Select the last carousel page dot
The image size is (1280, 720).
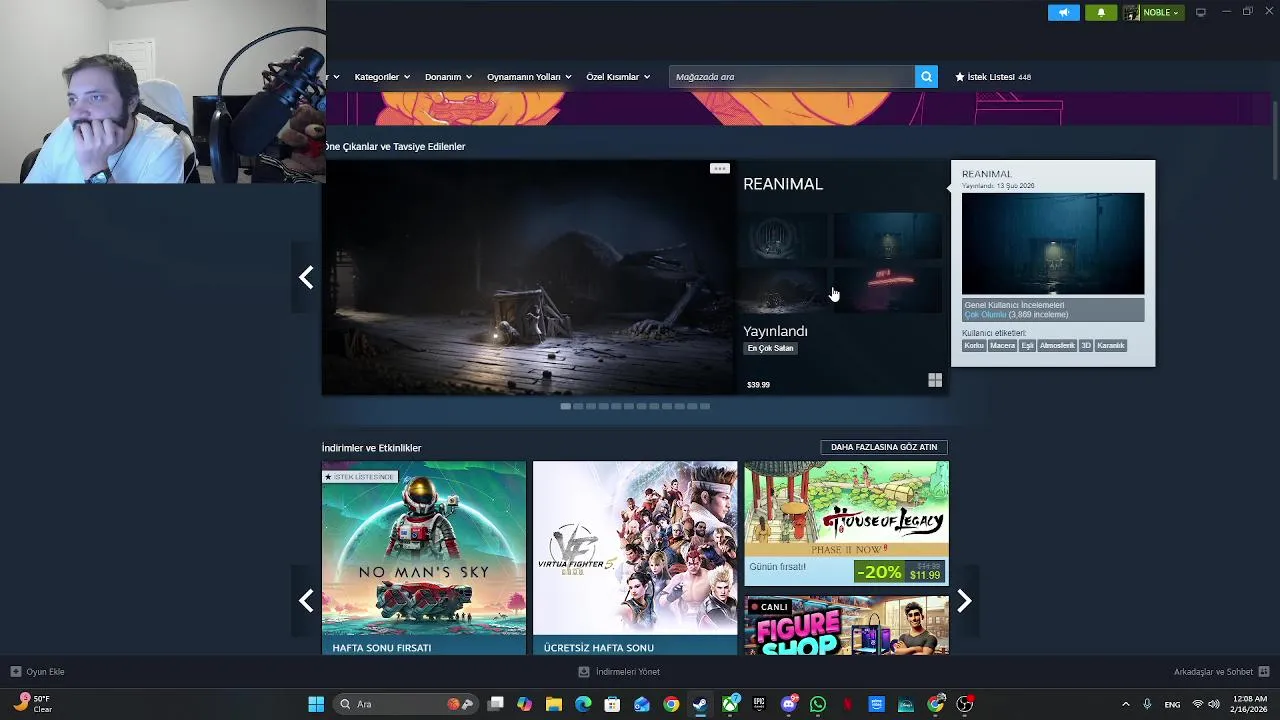click(705, 406)
